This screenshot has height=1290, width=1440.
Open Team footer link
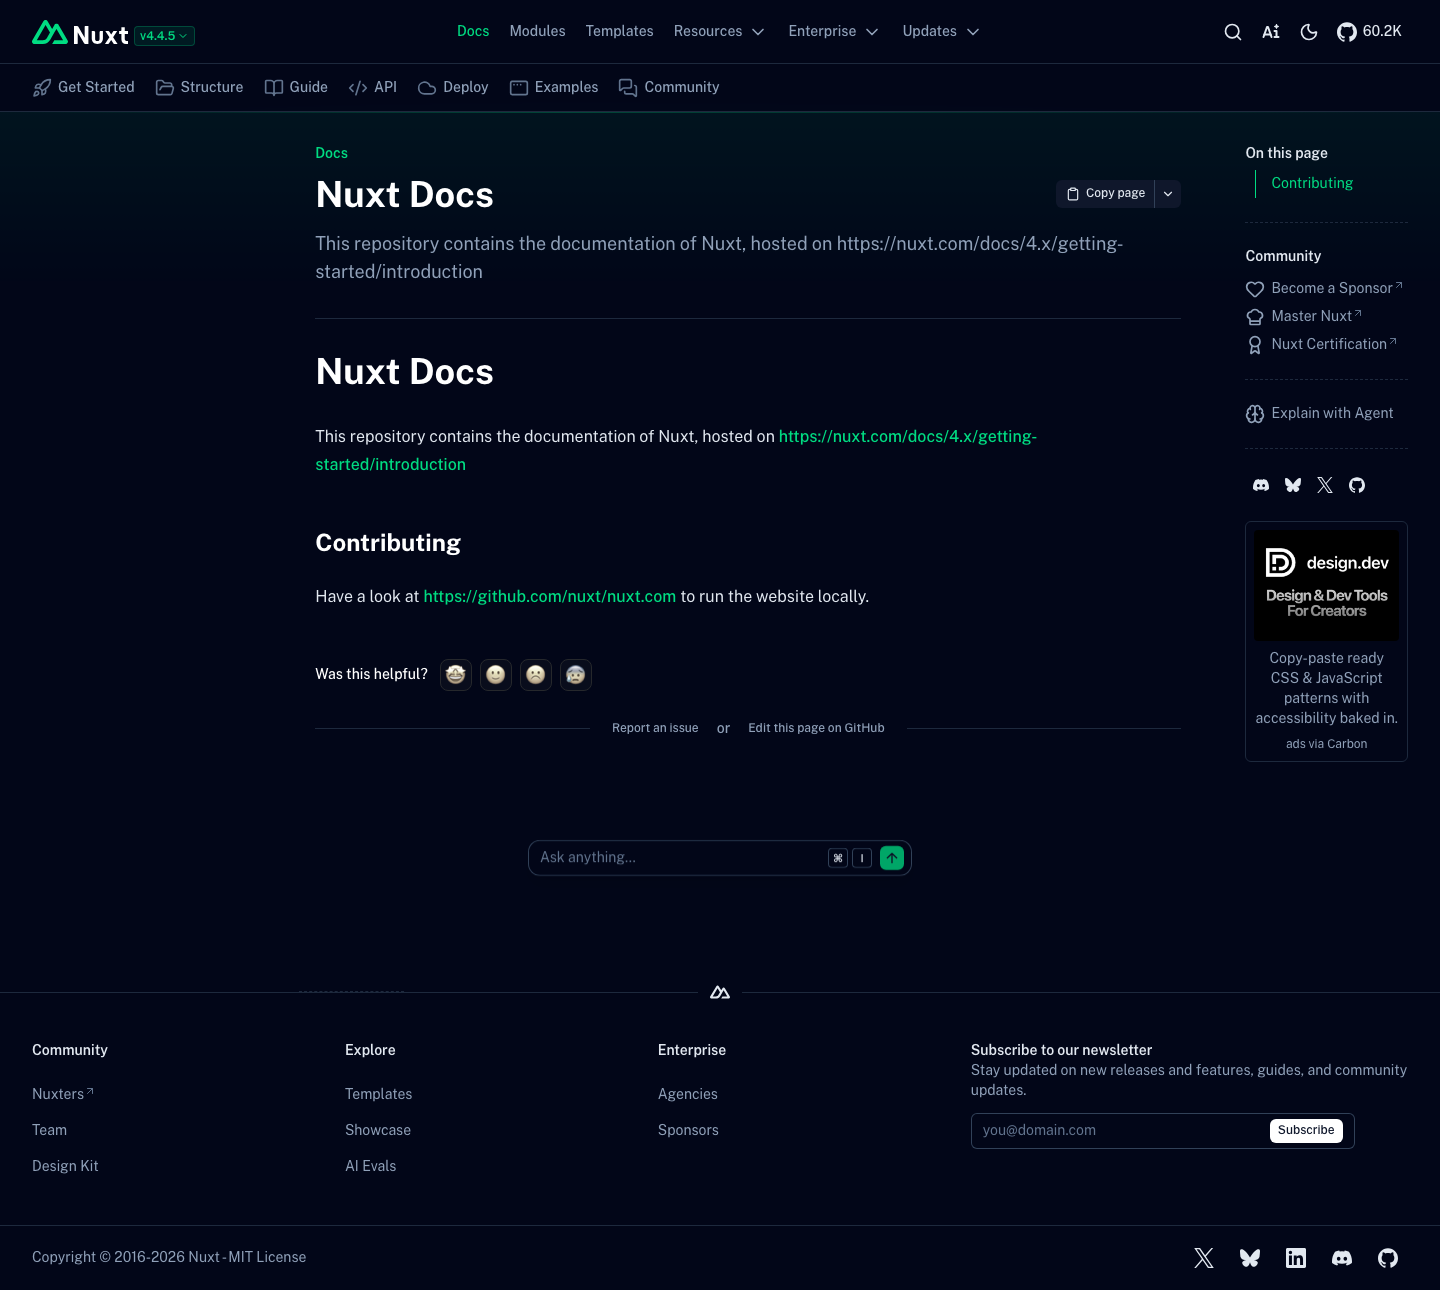click(49, 1130)
